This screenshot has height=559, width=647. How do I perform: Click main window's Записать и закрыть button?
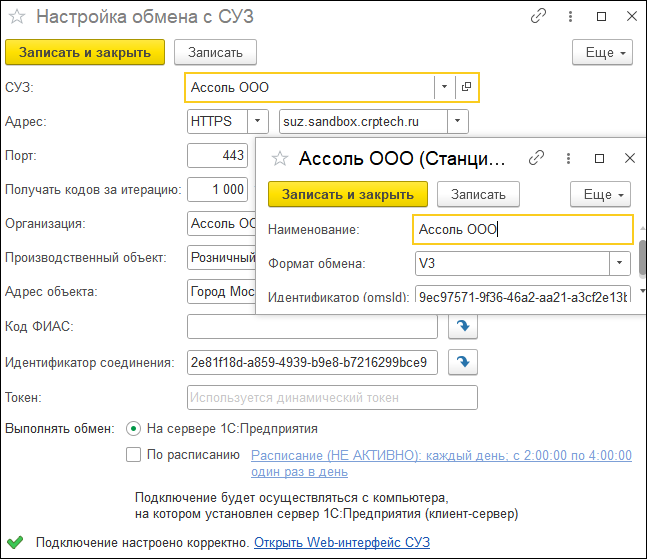click(84, 52)
